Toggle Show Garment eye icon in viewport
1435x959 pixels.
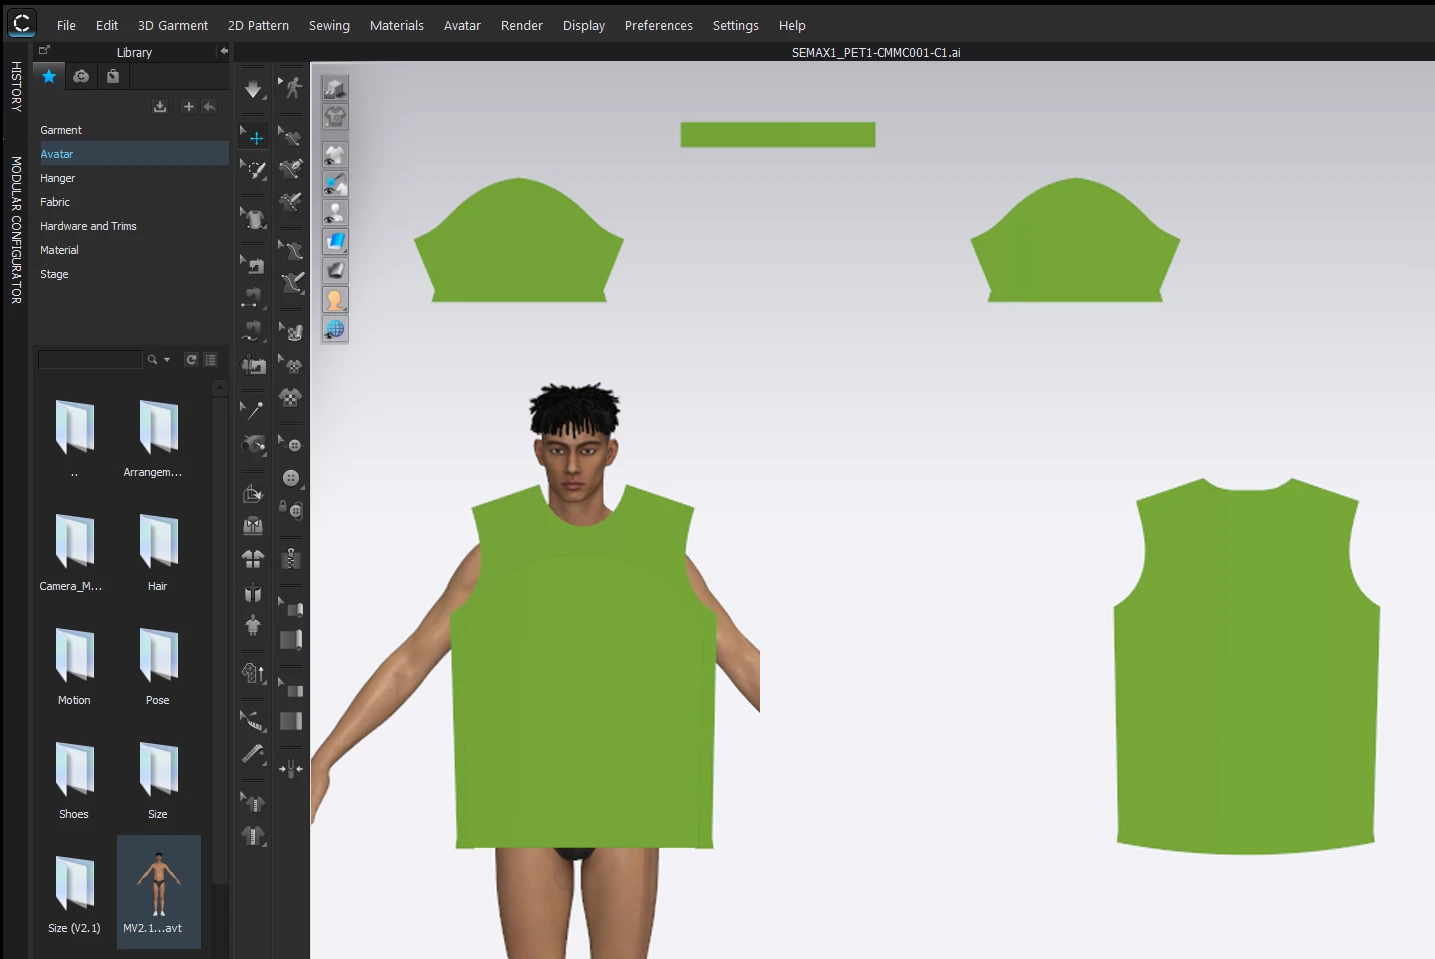coord(335,155)
